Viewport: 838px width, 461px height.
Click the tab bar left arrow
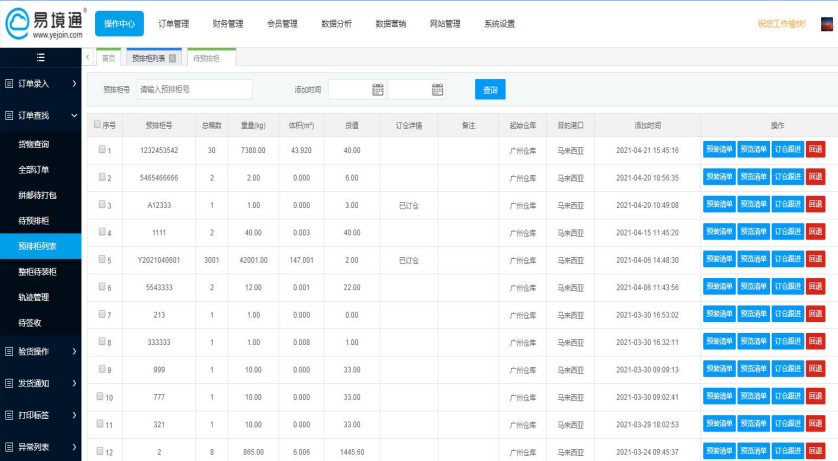pos(88,57)
